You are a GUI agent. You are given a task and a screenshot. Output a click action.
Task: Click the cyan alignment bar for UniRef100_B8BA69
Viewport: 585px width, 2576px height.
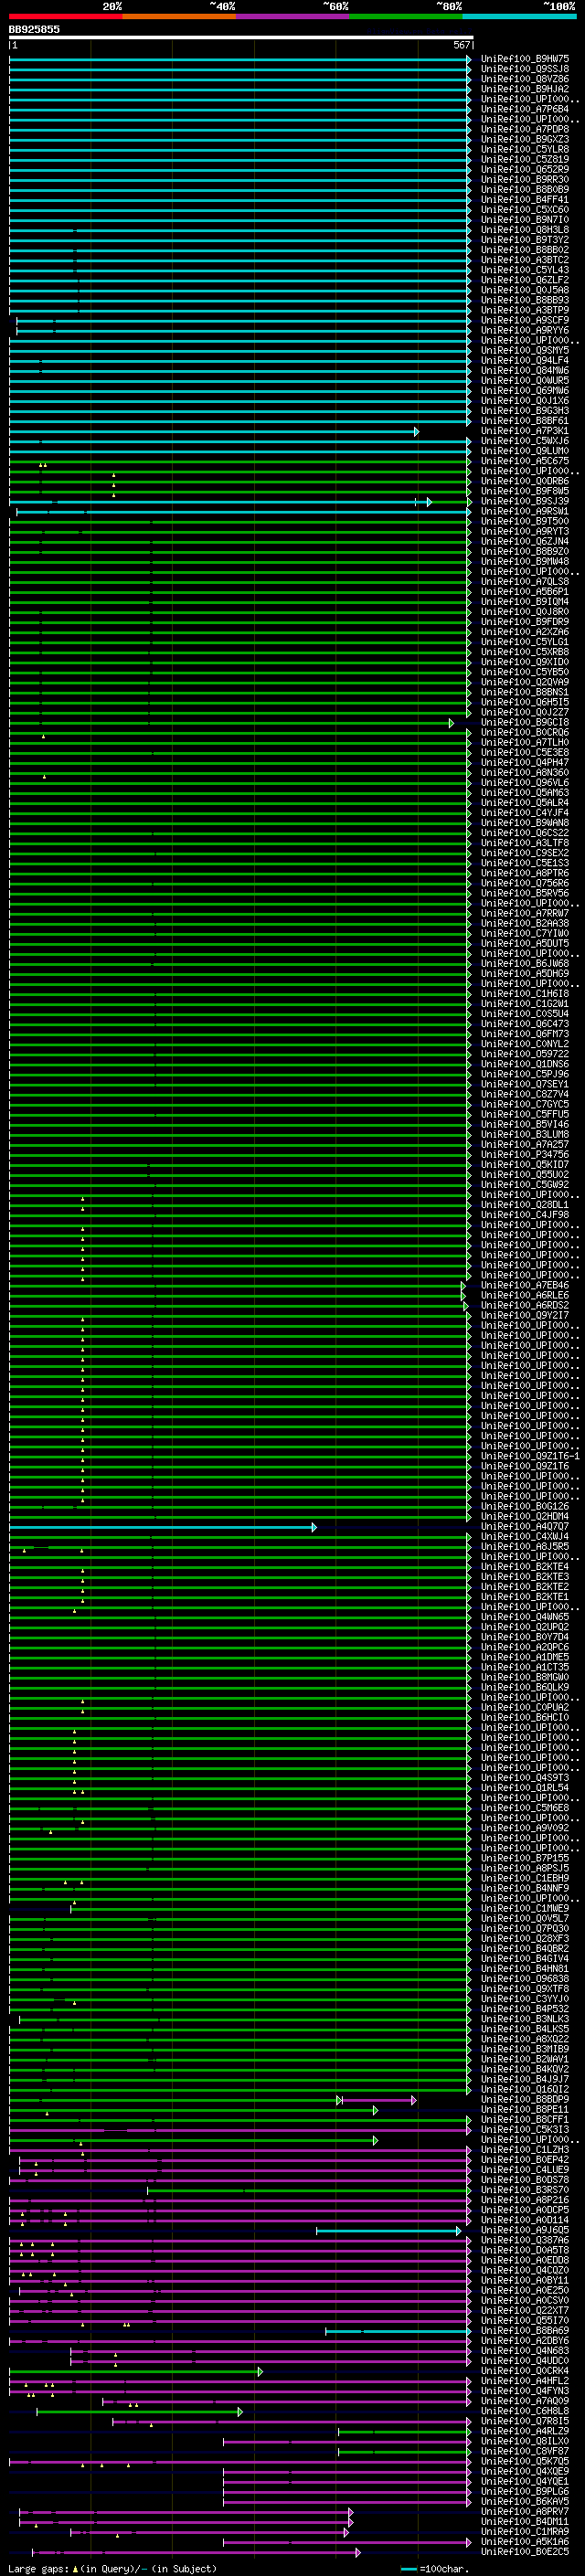397,2331
